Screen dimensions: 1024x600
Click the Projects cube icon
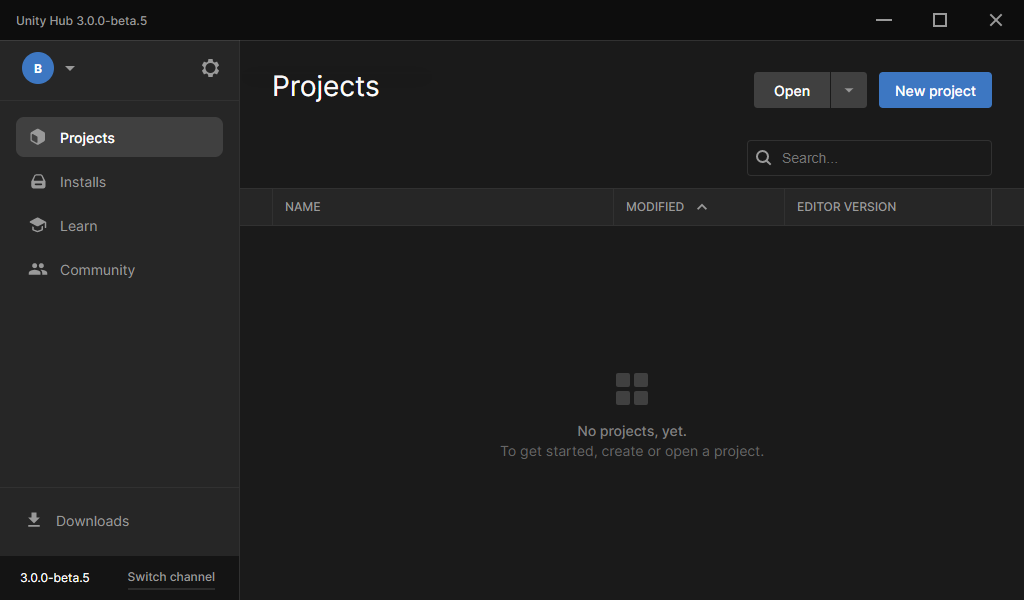click(38, 136)
